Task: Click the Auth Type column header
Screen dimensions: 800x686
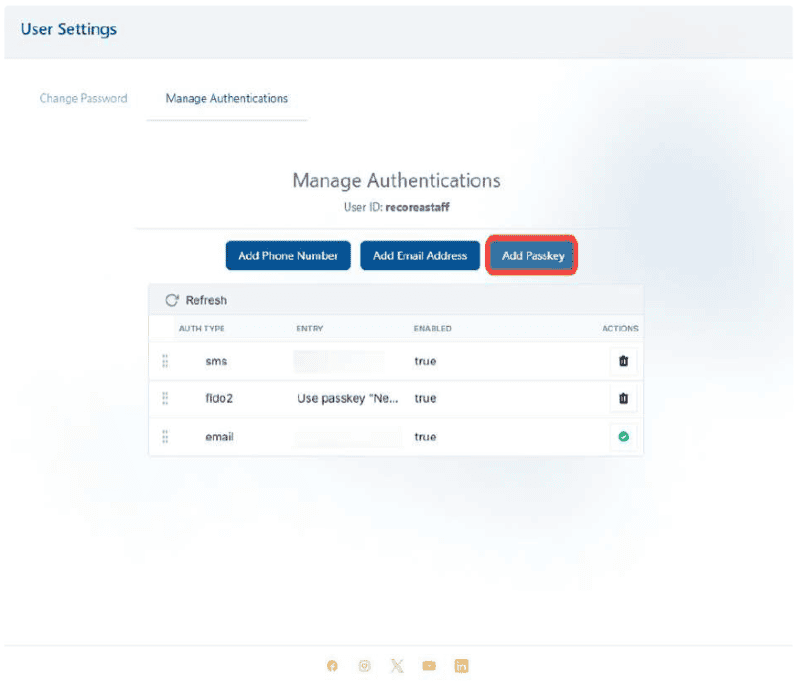Action: pos(201,328)
